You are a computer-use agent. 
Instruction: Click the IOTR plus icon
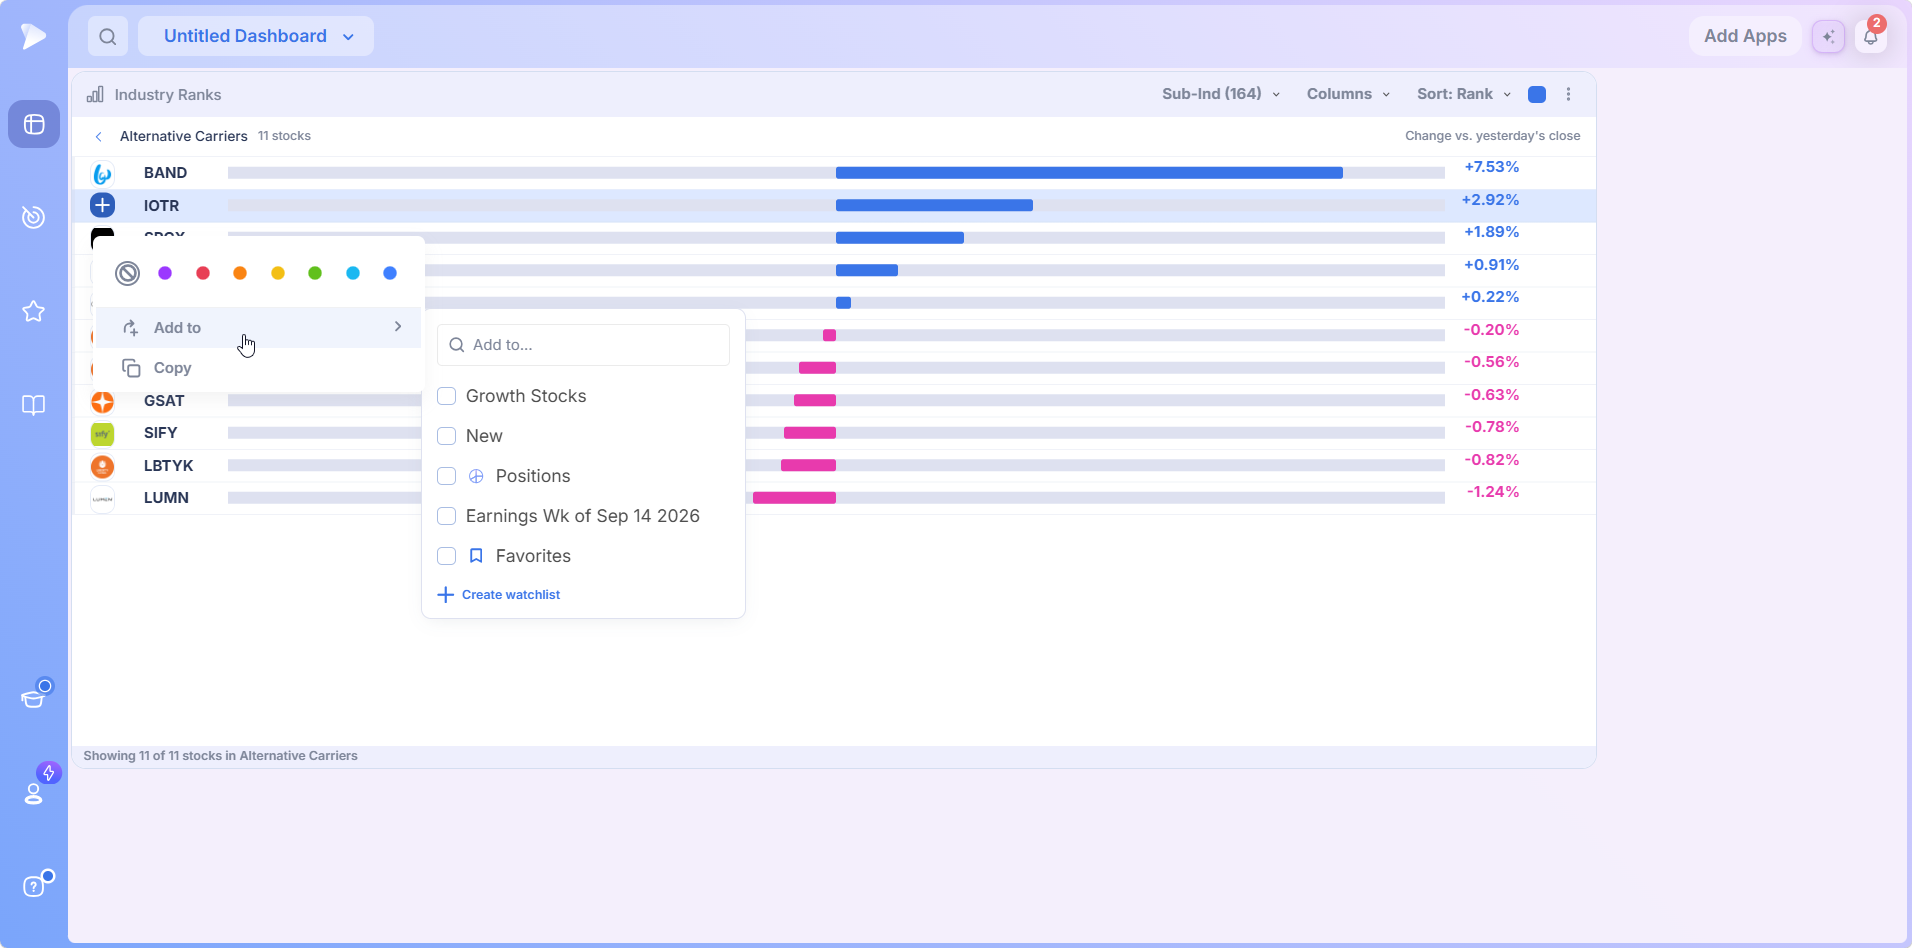pyautogui.click(x=102, y=205)
